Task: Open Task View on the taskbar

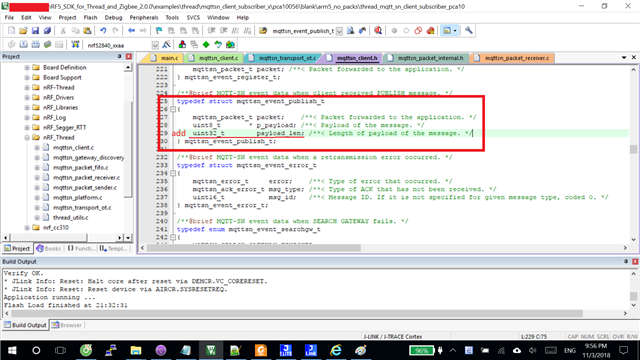Action: pyautogui.click(x=60, y=350)
